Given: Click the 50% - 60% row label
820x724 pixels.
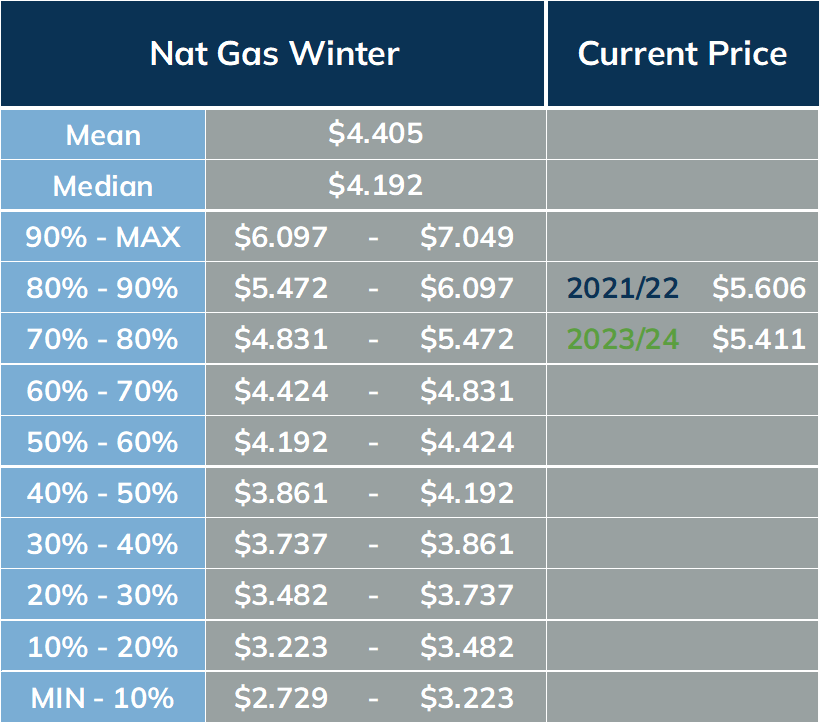Looking at the screenshot, I should pyautogui.click(x=103, y=442).
